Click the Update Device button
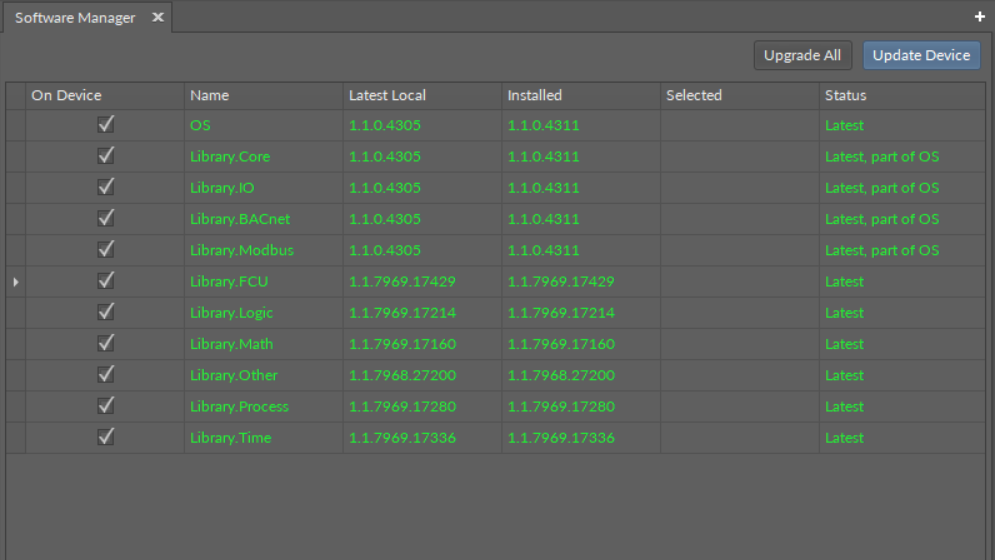This screenshot has height=560, width=995. (921, 56)
